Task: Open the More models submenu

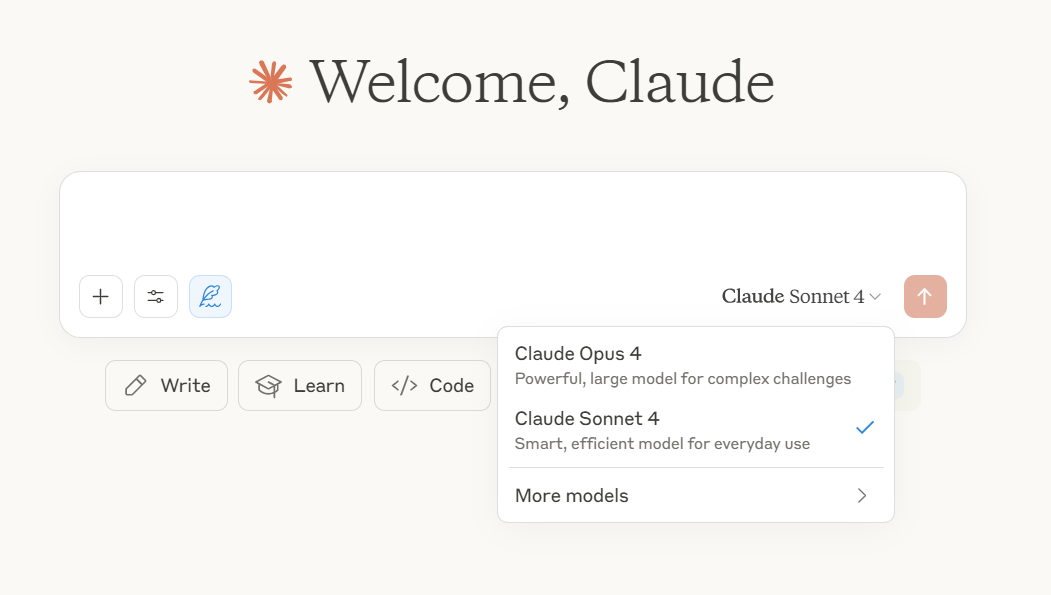Action: 696,496
